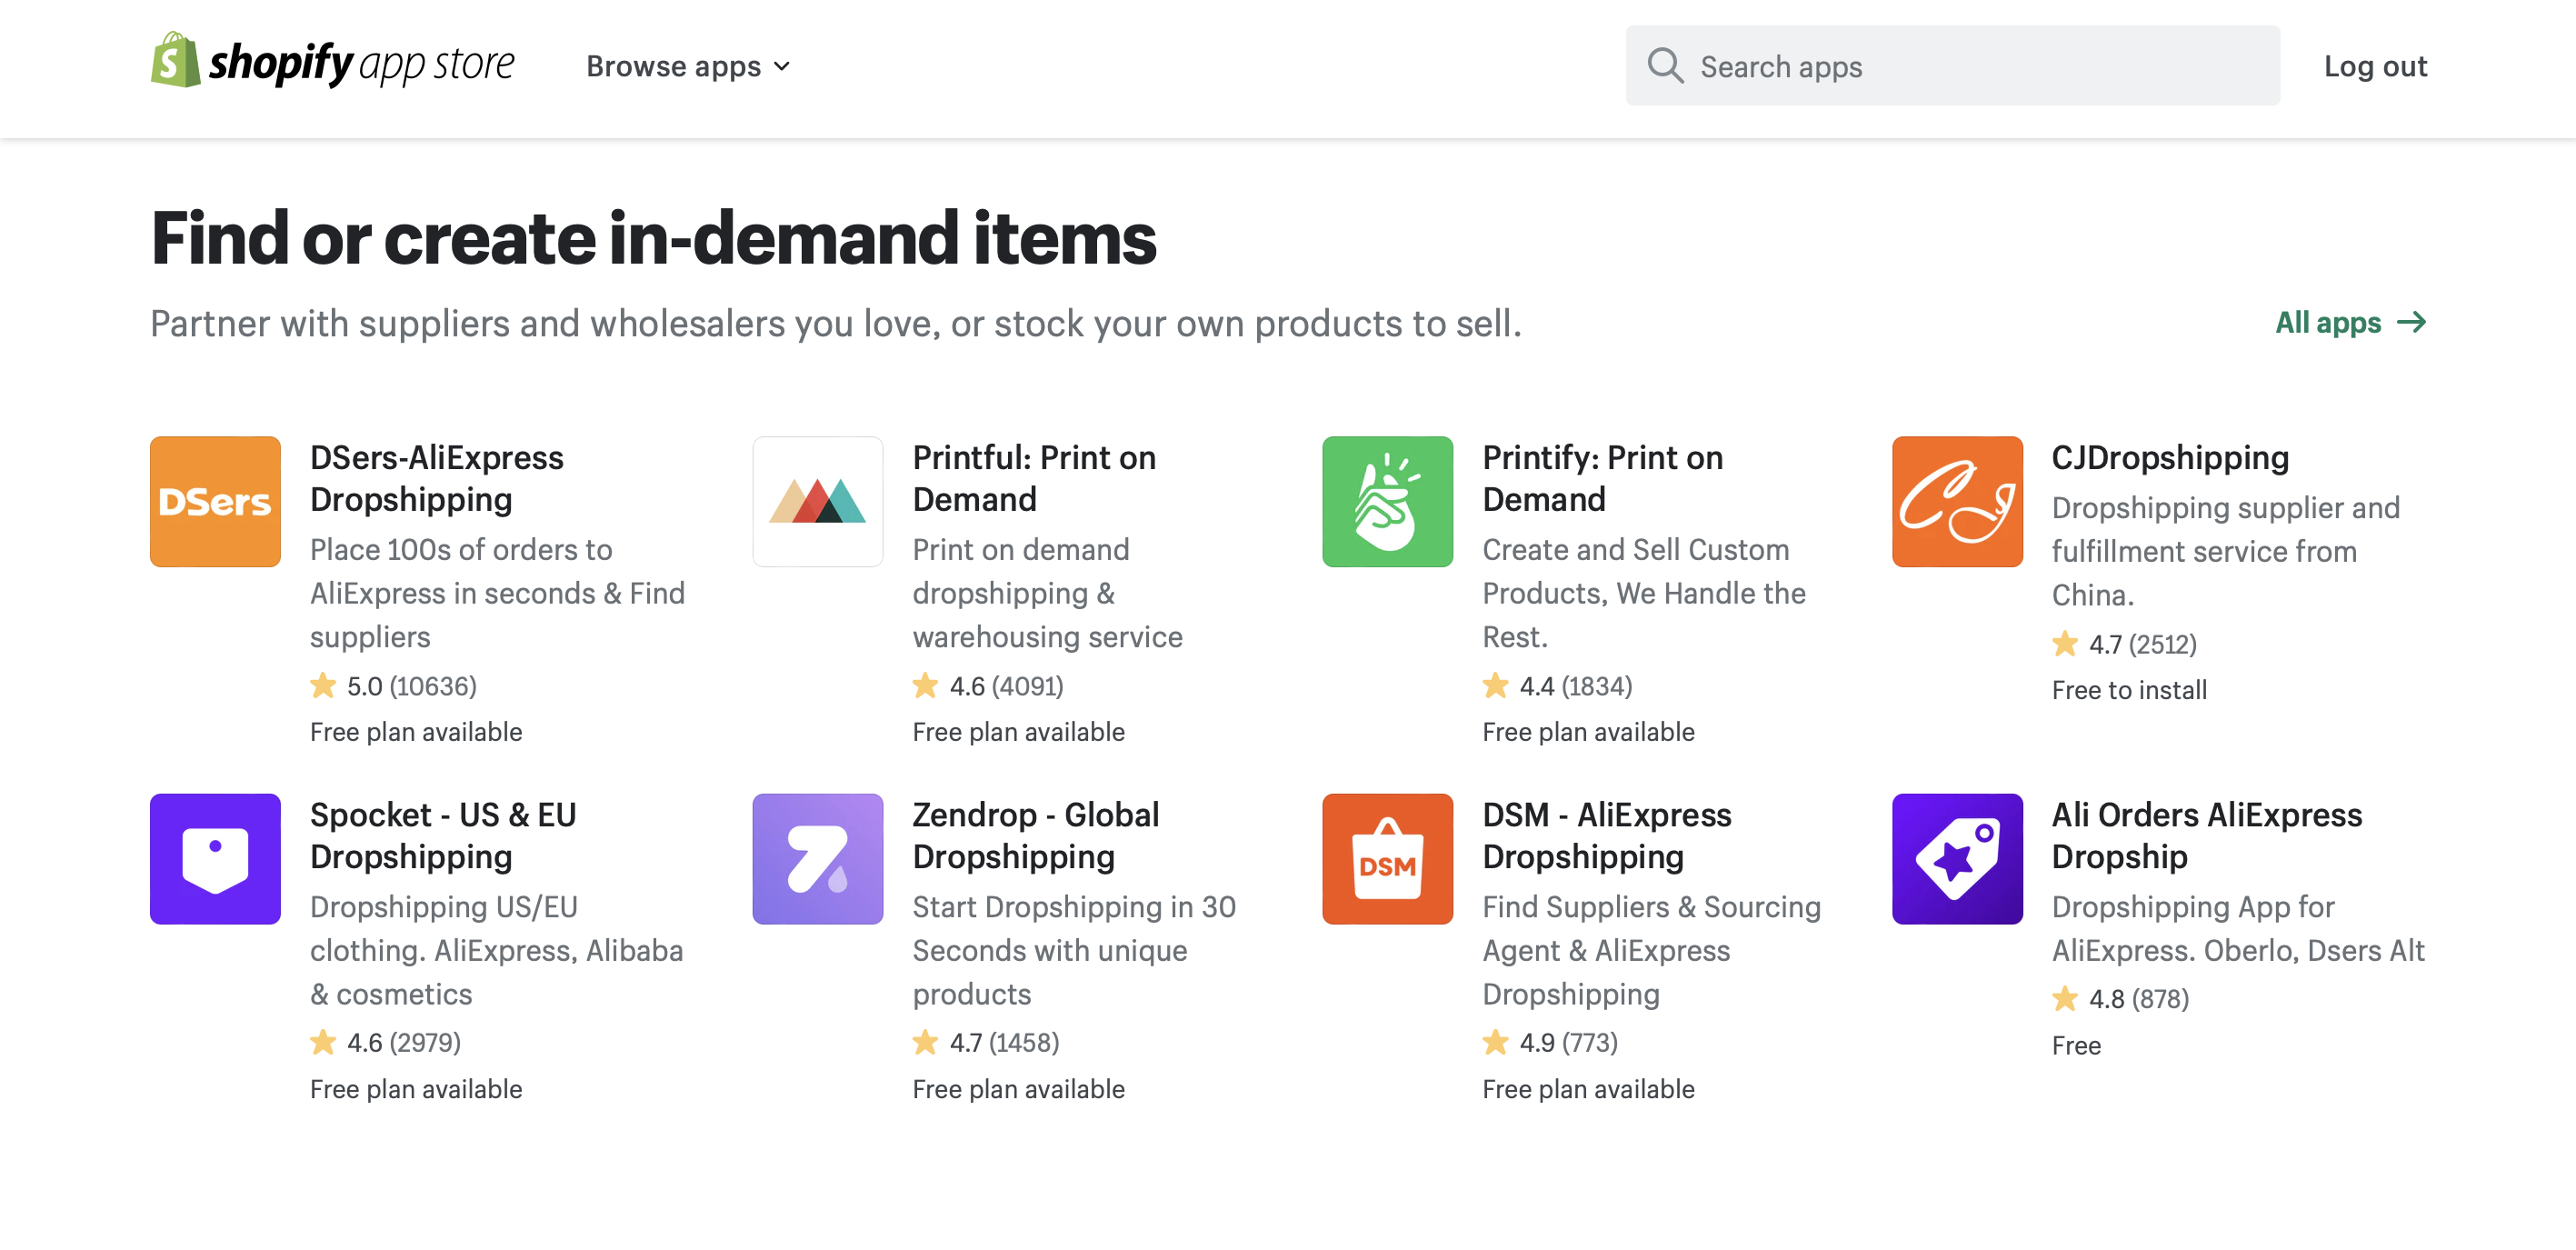Click Ali Orders 'Free' pricing text
Screen dimensions: 2576x1250
2076,1045
